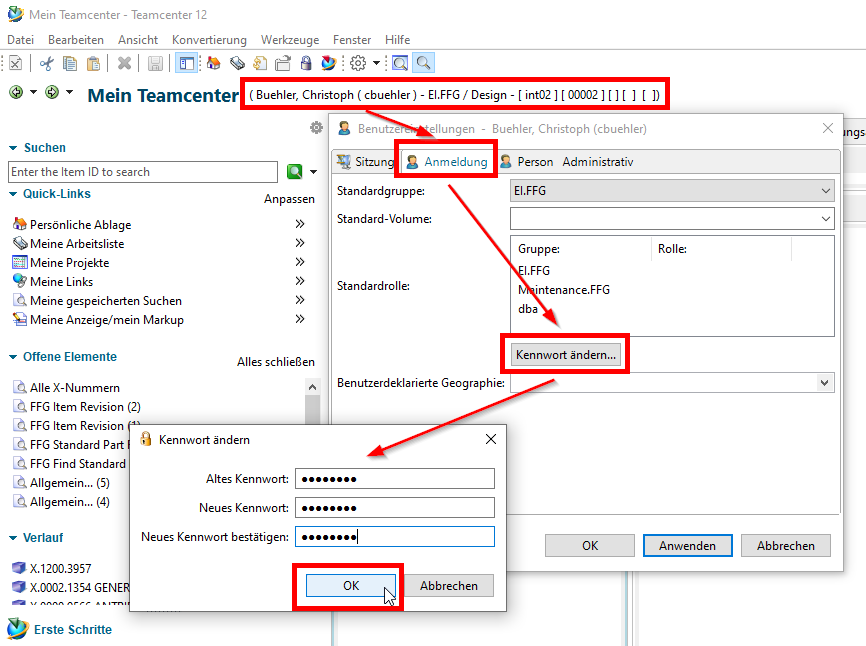Expand the Benutzerdeklarierte Geographie dropdown

tap(824, 382)
